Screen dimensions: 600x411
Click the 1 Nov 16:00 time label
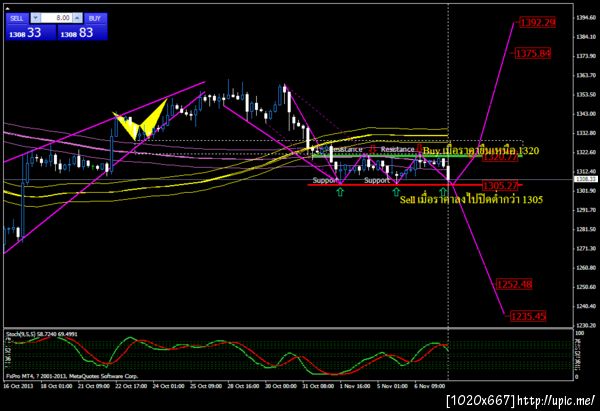pyautogui.click(x=355, y=386)
